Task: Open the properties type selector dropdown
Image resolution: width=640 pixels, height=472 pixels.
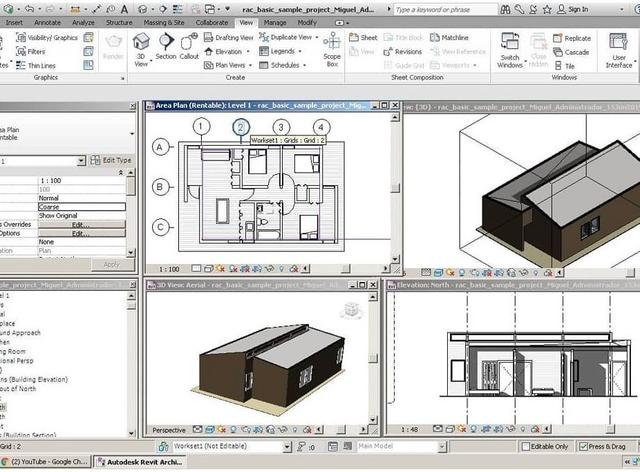Action: tap(132, 134)
